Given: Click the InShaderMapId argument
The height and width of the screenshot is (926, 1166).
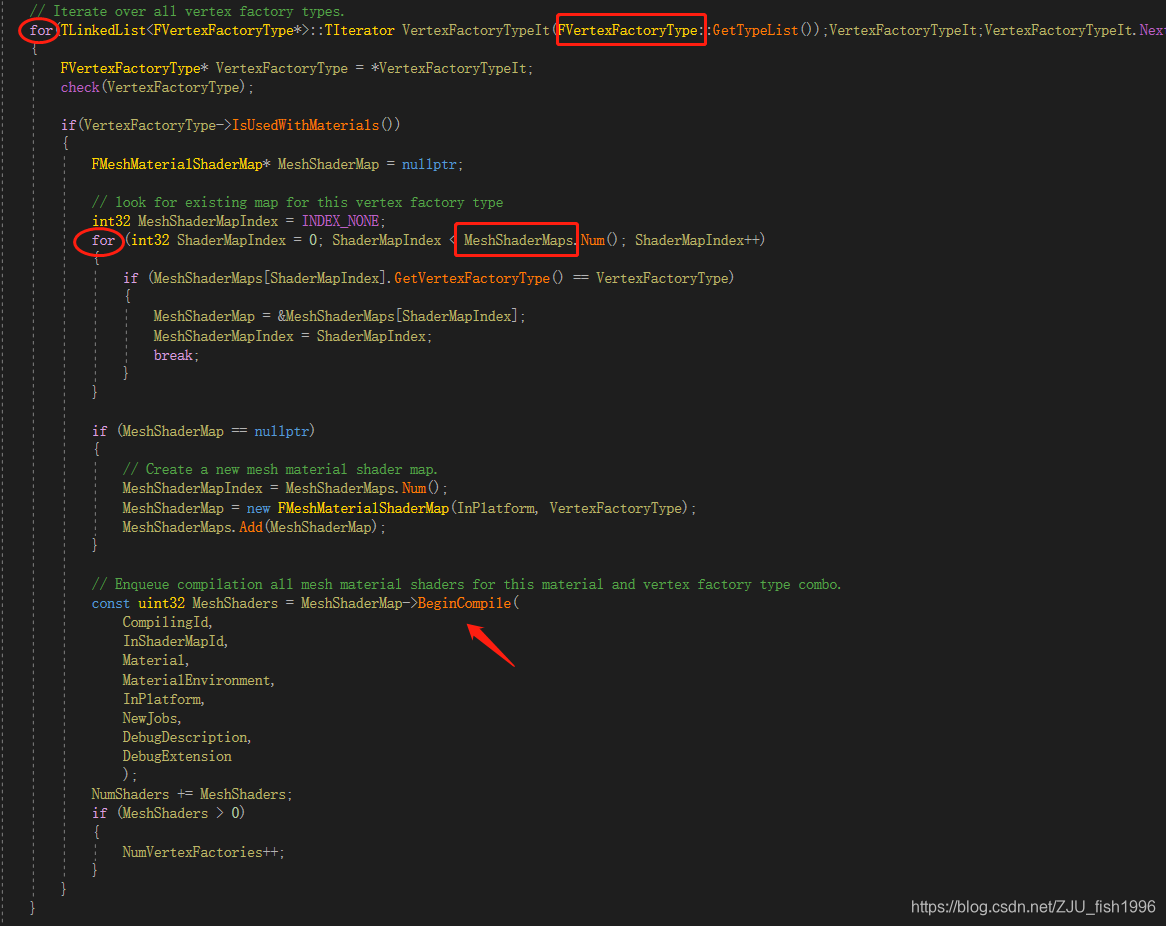Looking at the screenshot, I should click(x=175, y=641).
